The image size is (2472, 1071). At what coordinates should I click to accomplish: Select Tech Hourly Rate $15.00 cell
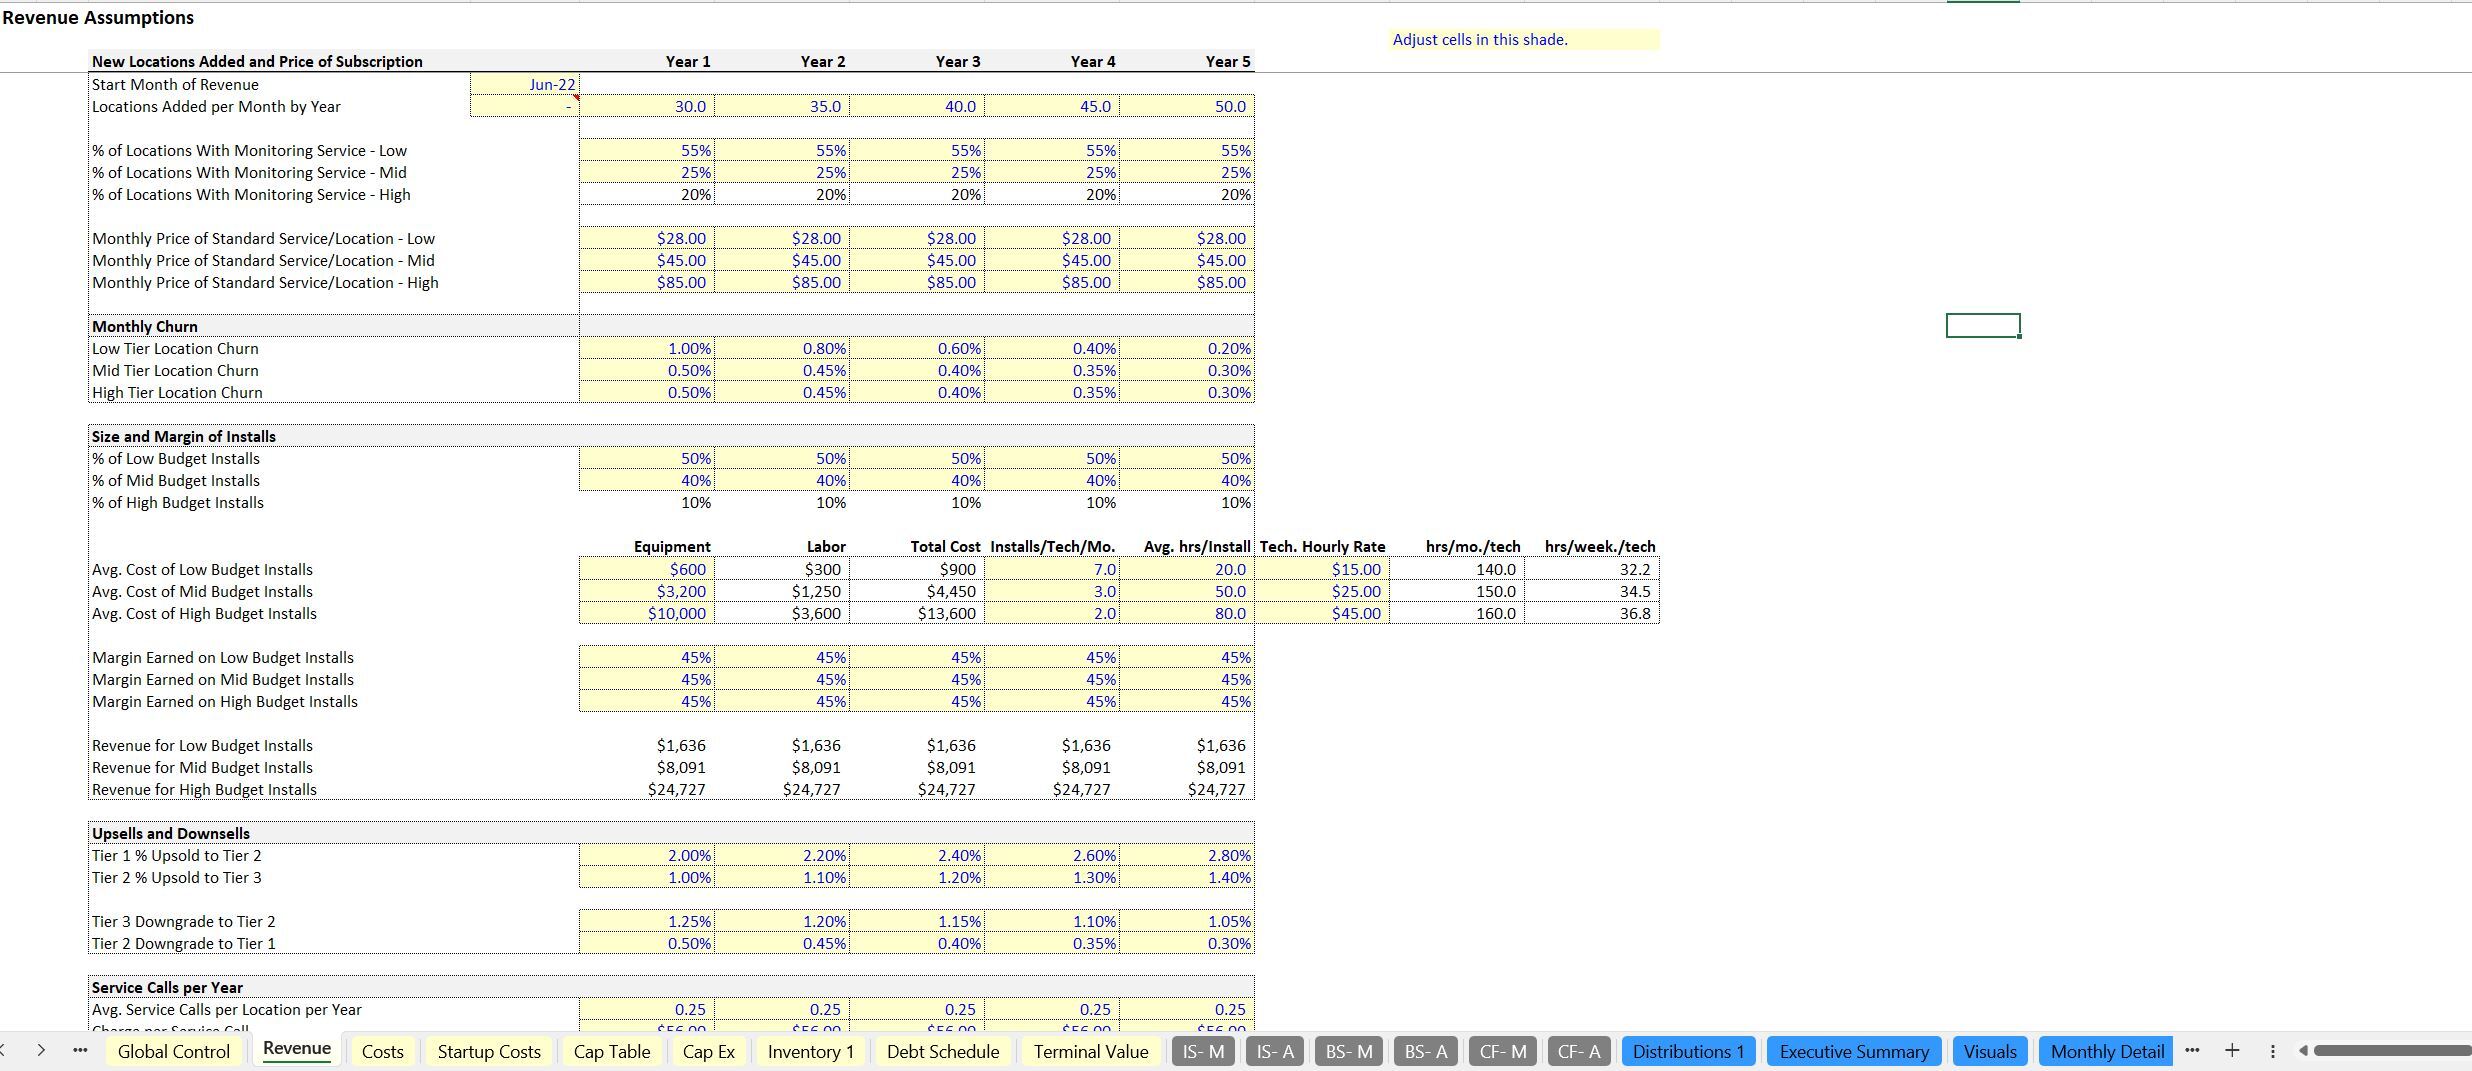(1322, 569)
